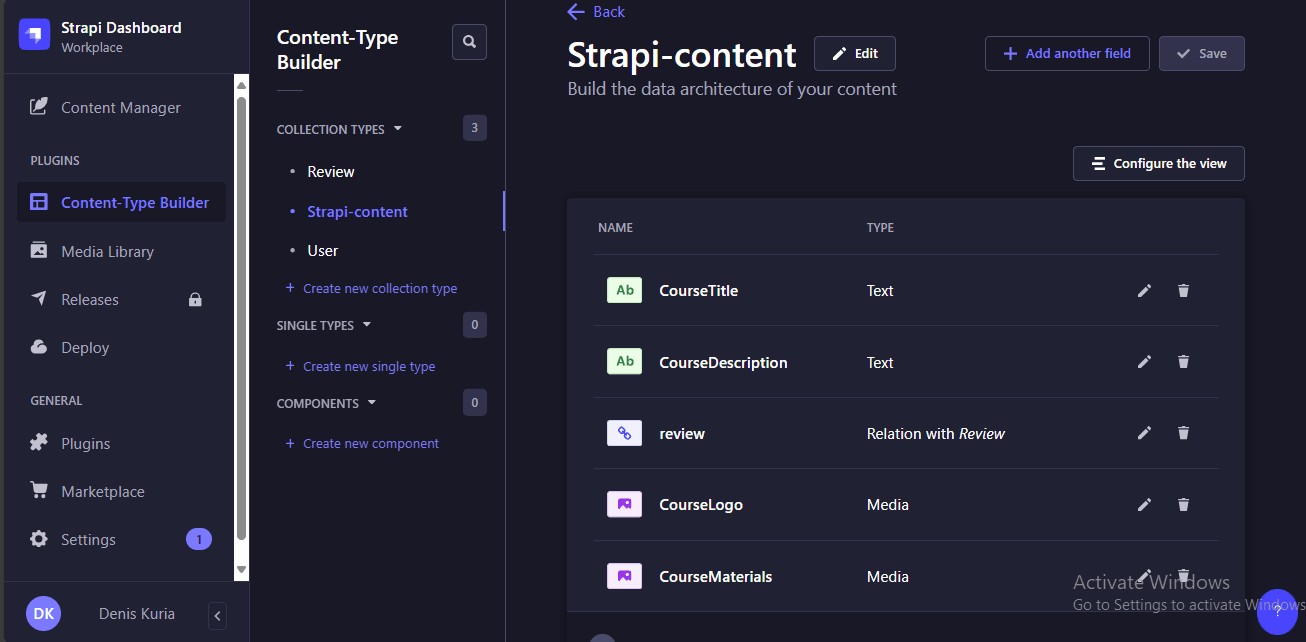Click the Edit button next to Strapi-content
The height and width of the screenshot is (642, 1306).
pyautogui.click(x=855, y=54)
